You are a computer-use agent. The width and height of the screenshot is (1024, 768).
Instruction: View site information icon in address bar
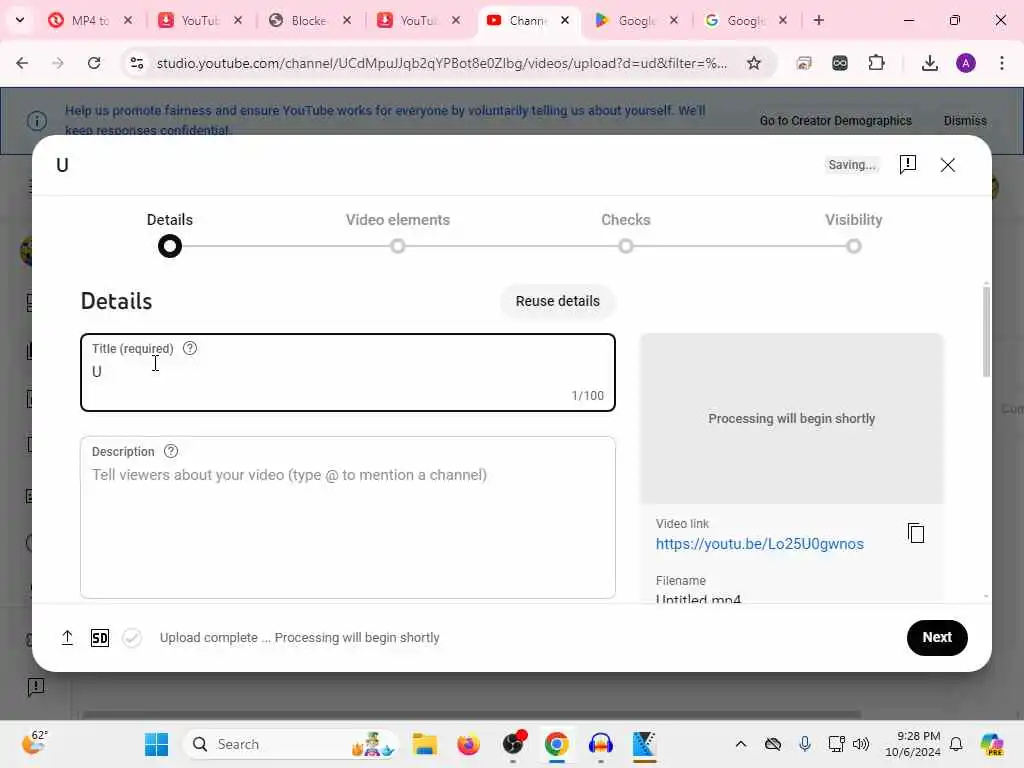(136, 63)
